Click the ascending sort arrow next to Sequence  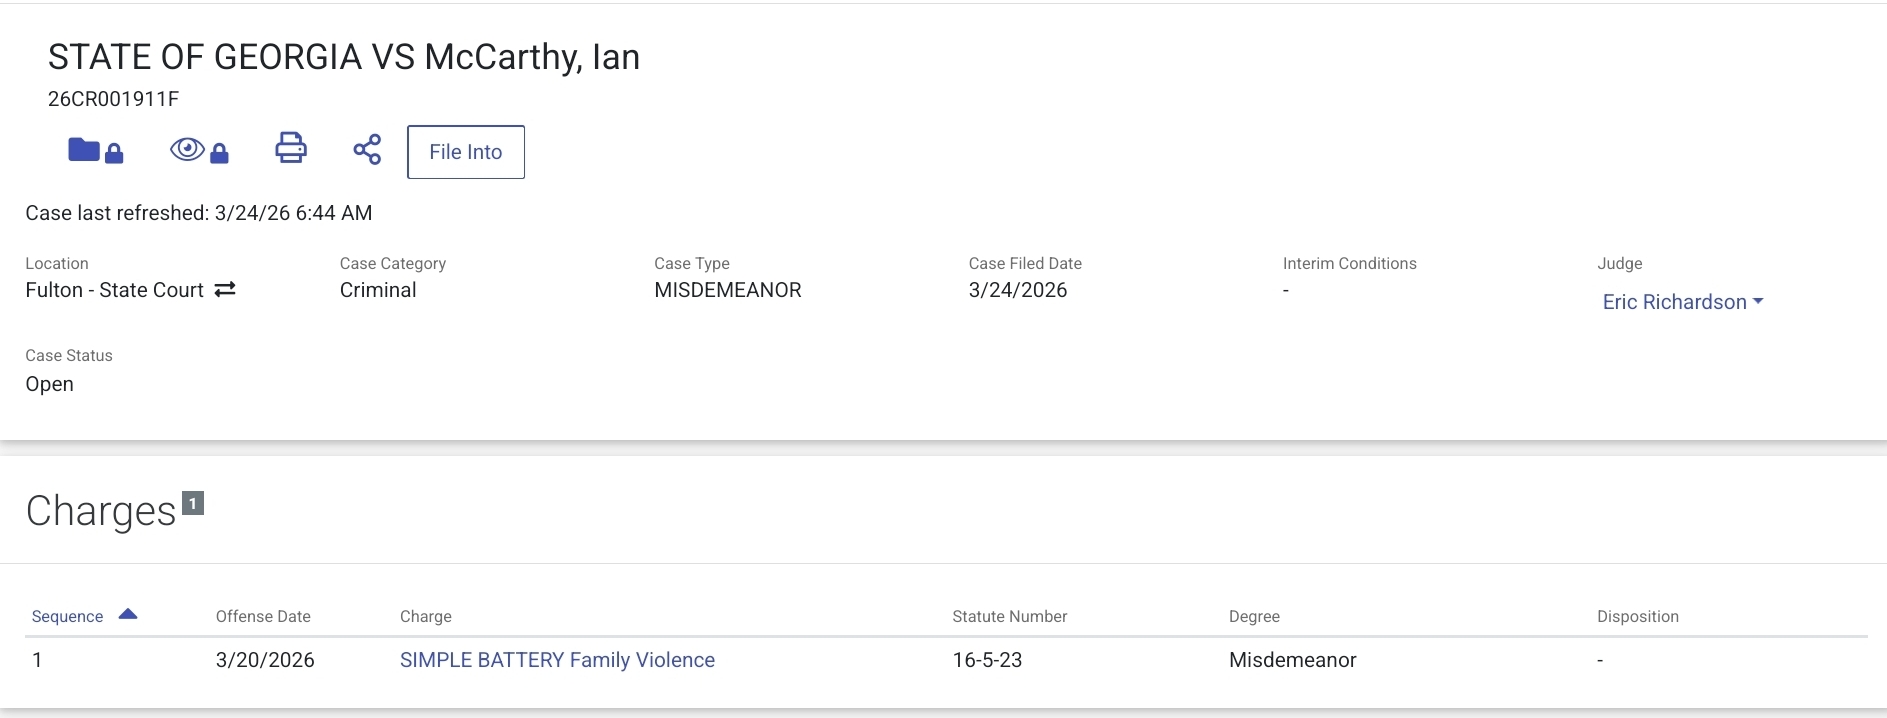click(128, 614)
